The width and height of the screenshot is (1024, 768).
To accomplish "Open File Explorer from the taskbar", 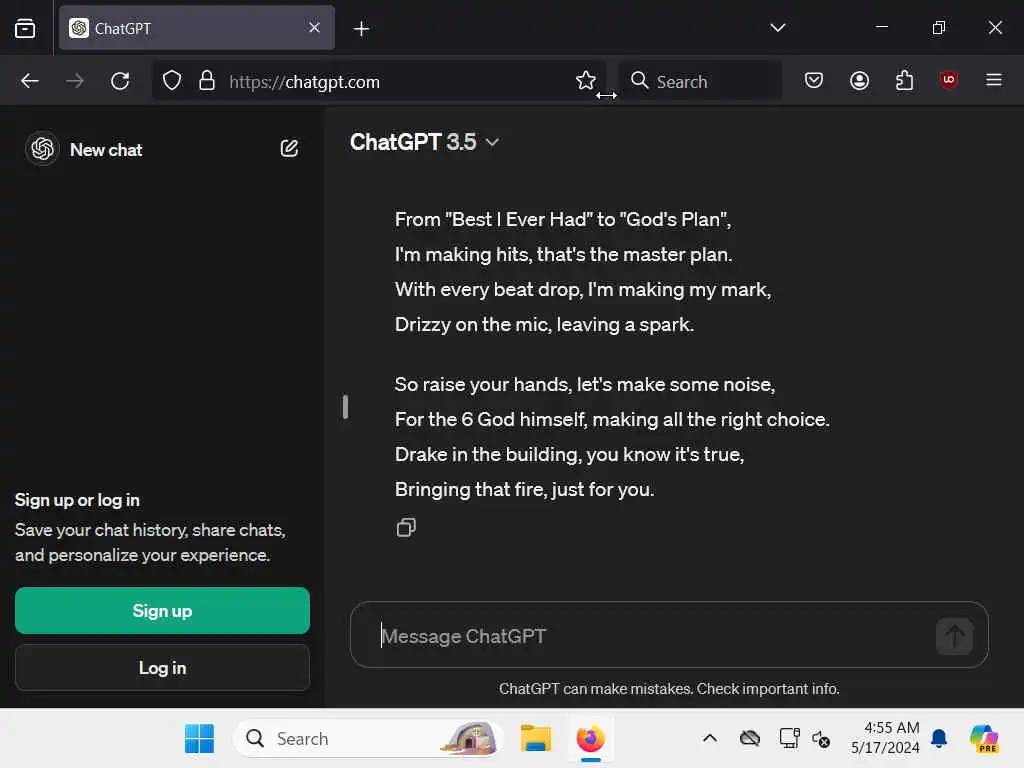I will pos(536,739).
